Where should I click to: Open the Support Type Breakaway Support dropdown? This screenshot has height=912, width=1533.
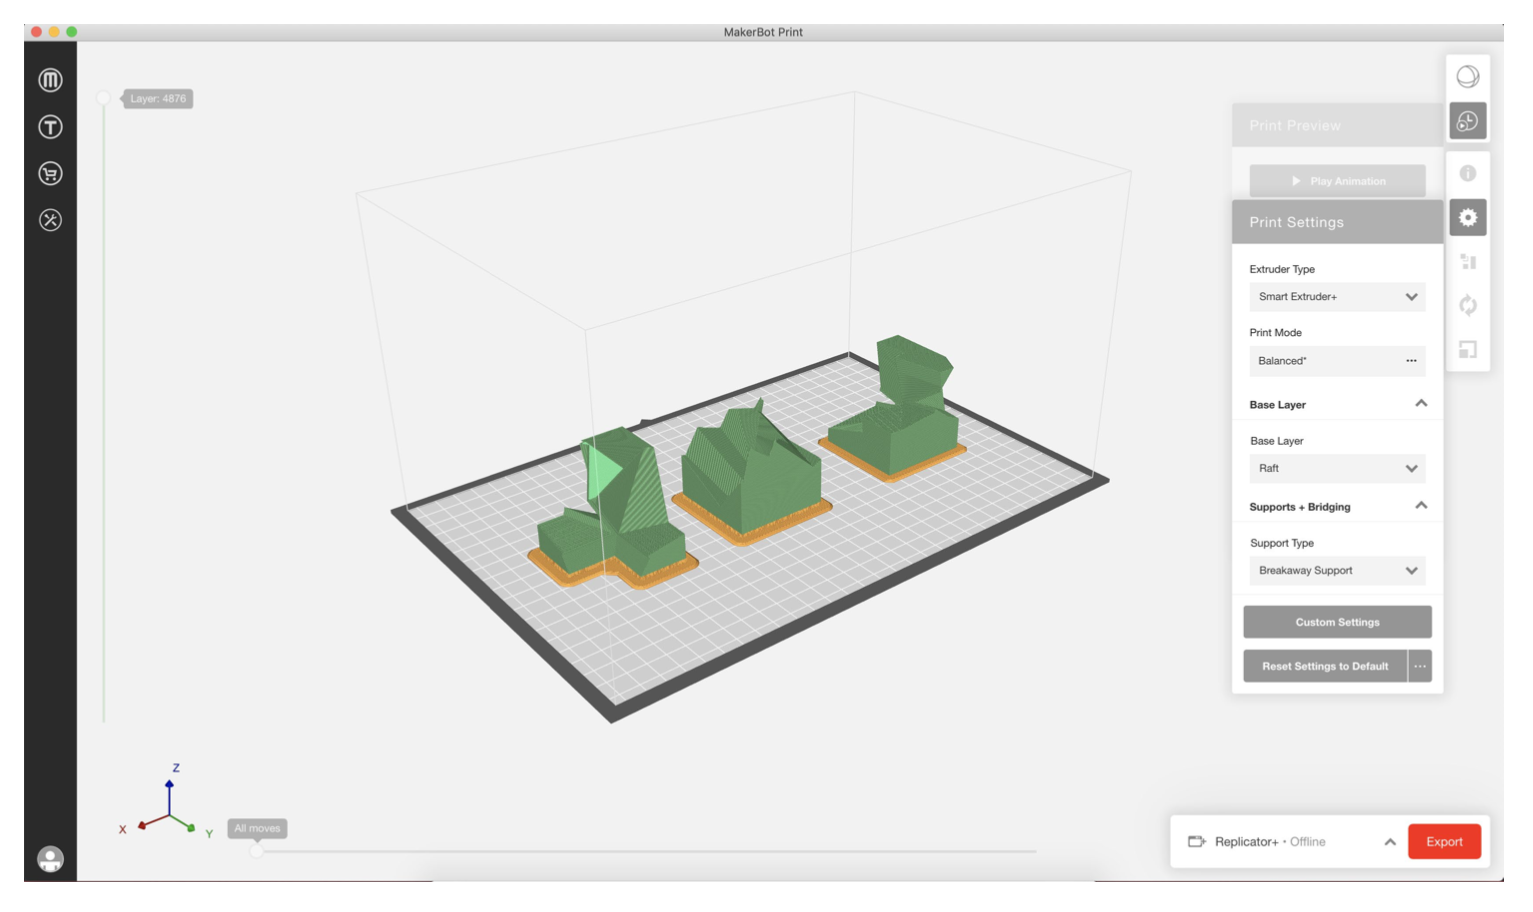pyautogui.click(x=1337, y=571)
